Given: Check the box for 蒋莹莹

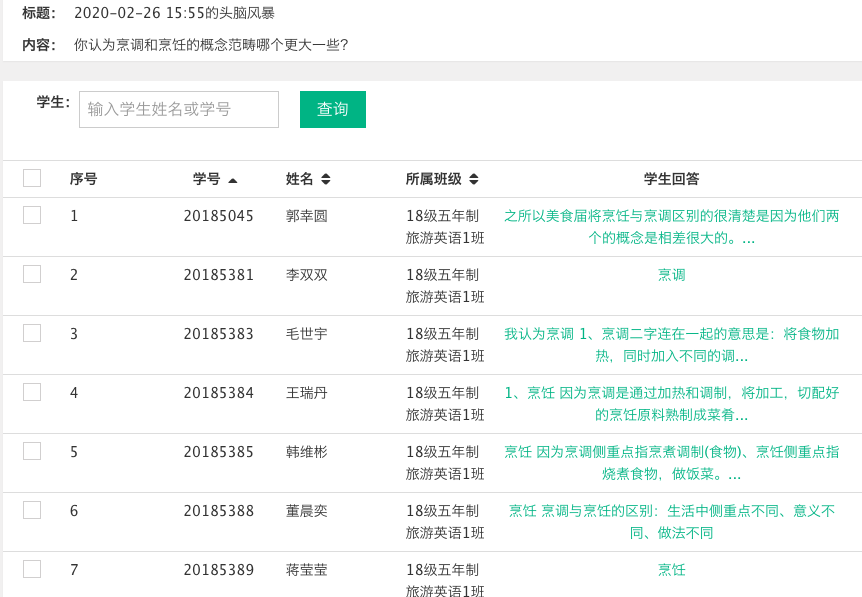Looking at the screenshot, I should coord(32,569).
